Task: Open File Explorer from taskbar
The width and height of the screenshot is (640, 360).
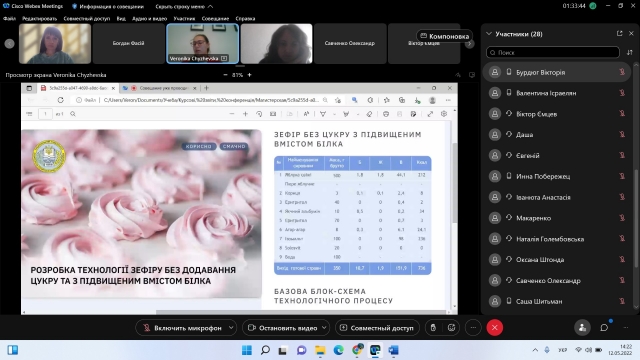Action: coord(320,350)
